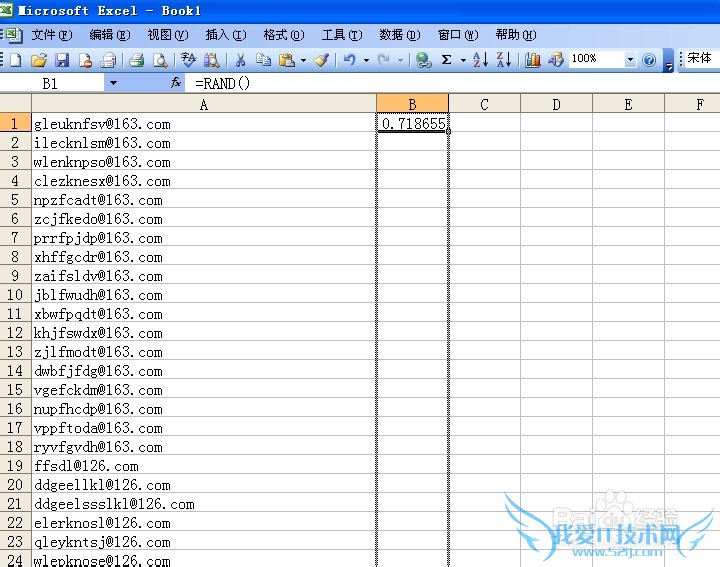The image size is (720, 567).
Task: Click the Name Box showing B1
Action: pyautogui.click(x=52, y=84)
